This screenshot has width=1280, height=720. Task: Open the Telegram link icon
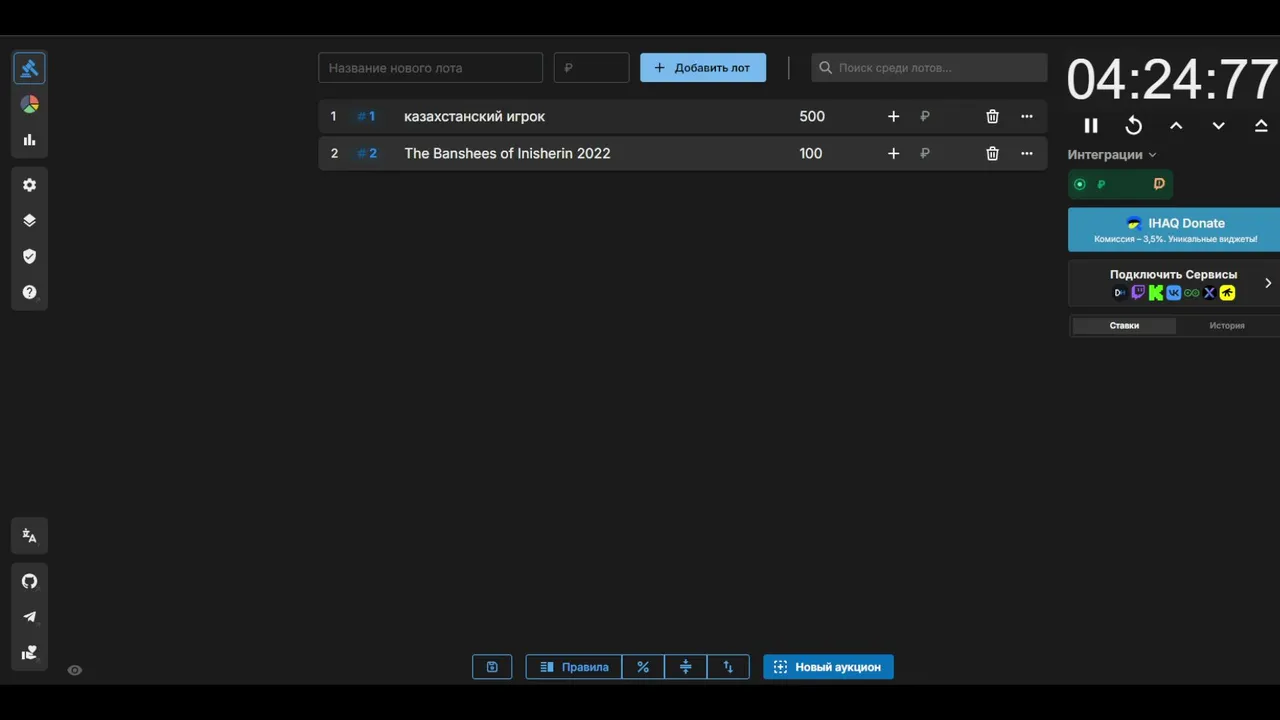(x=29, y=617)
